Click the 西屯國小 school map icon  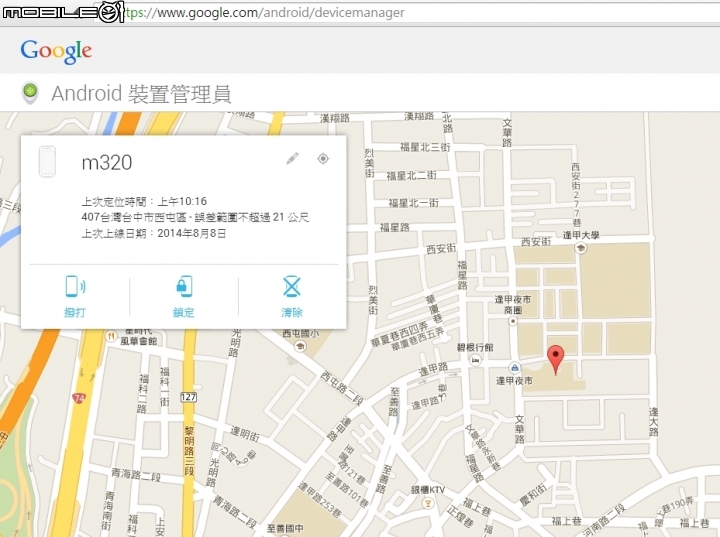[x=301, y=346]
